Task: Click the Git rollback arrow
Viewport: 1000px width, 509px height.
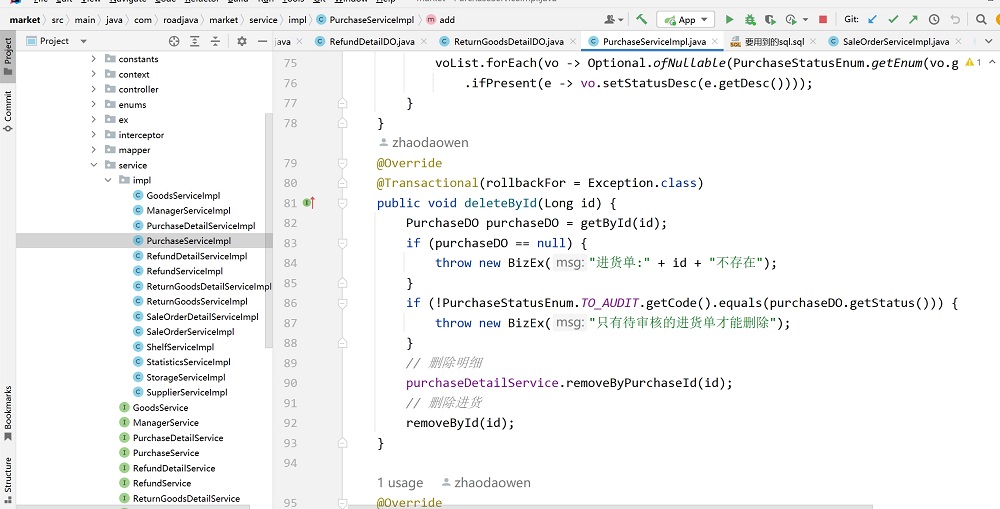Action: coord(955,20)
